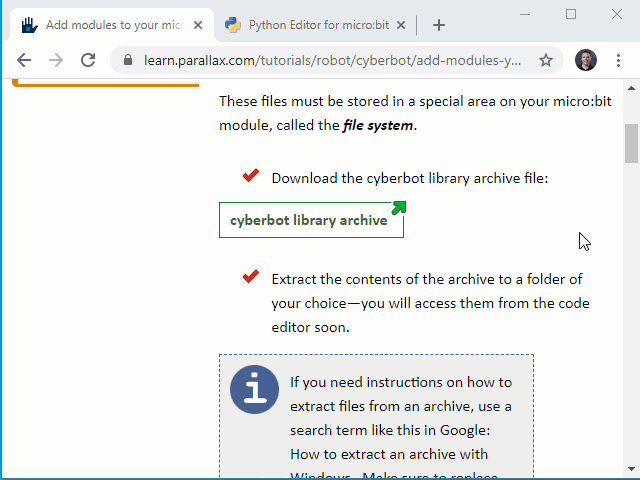The height and width of the screenshot is (480, 640).
Task: Open the Chrome three-dot menu
Action: [x=618, y=60]
